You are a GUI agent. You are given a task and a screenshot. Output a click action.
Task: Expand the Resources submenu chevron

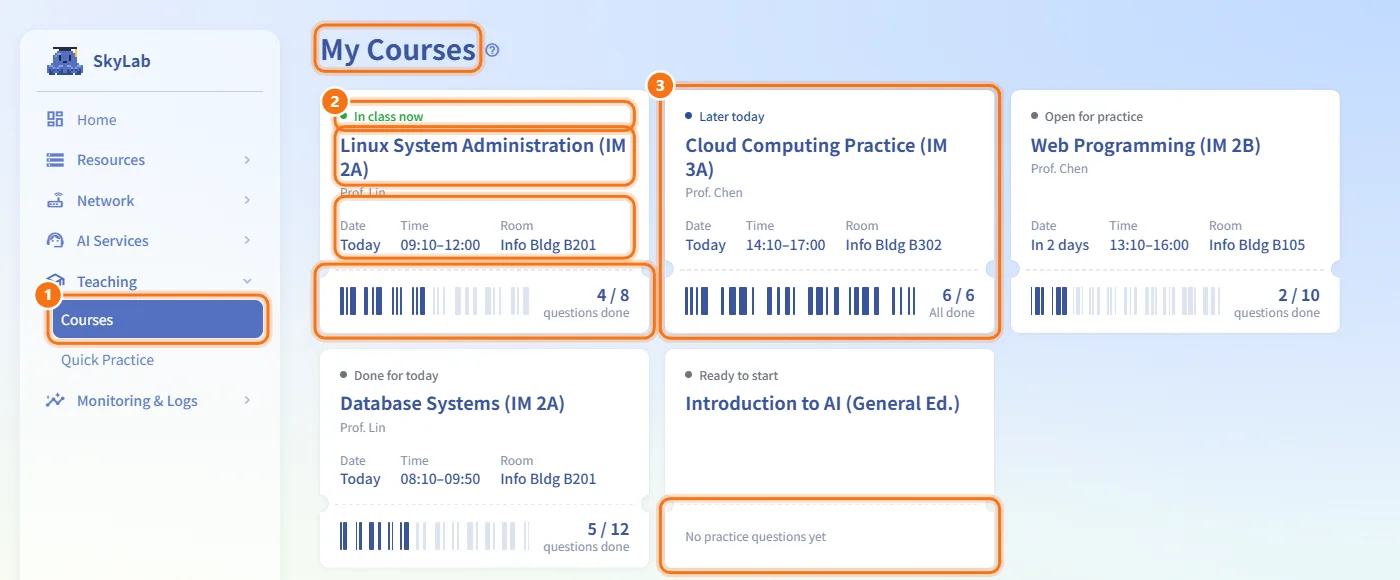pyautogui.click(x=247, y=160)
